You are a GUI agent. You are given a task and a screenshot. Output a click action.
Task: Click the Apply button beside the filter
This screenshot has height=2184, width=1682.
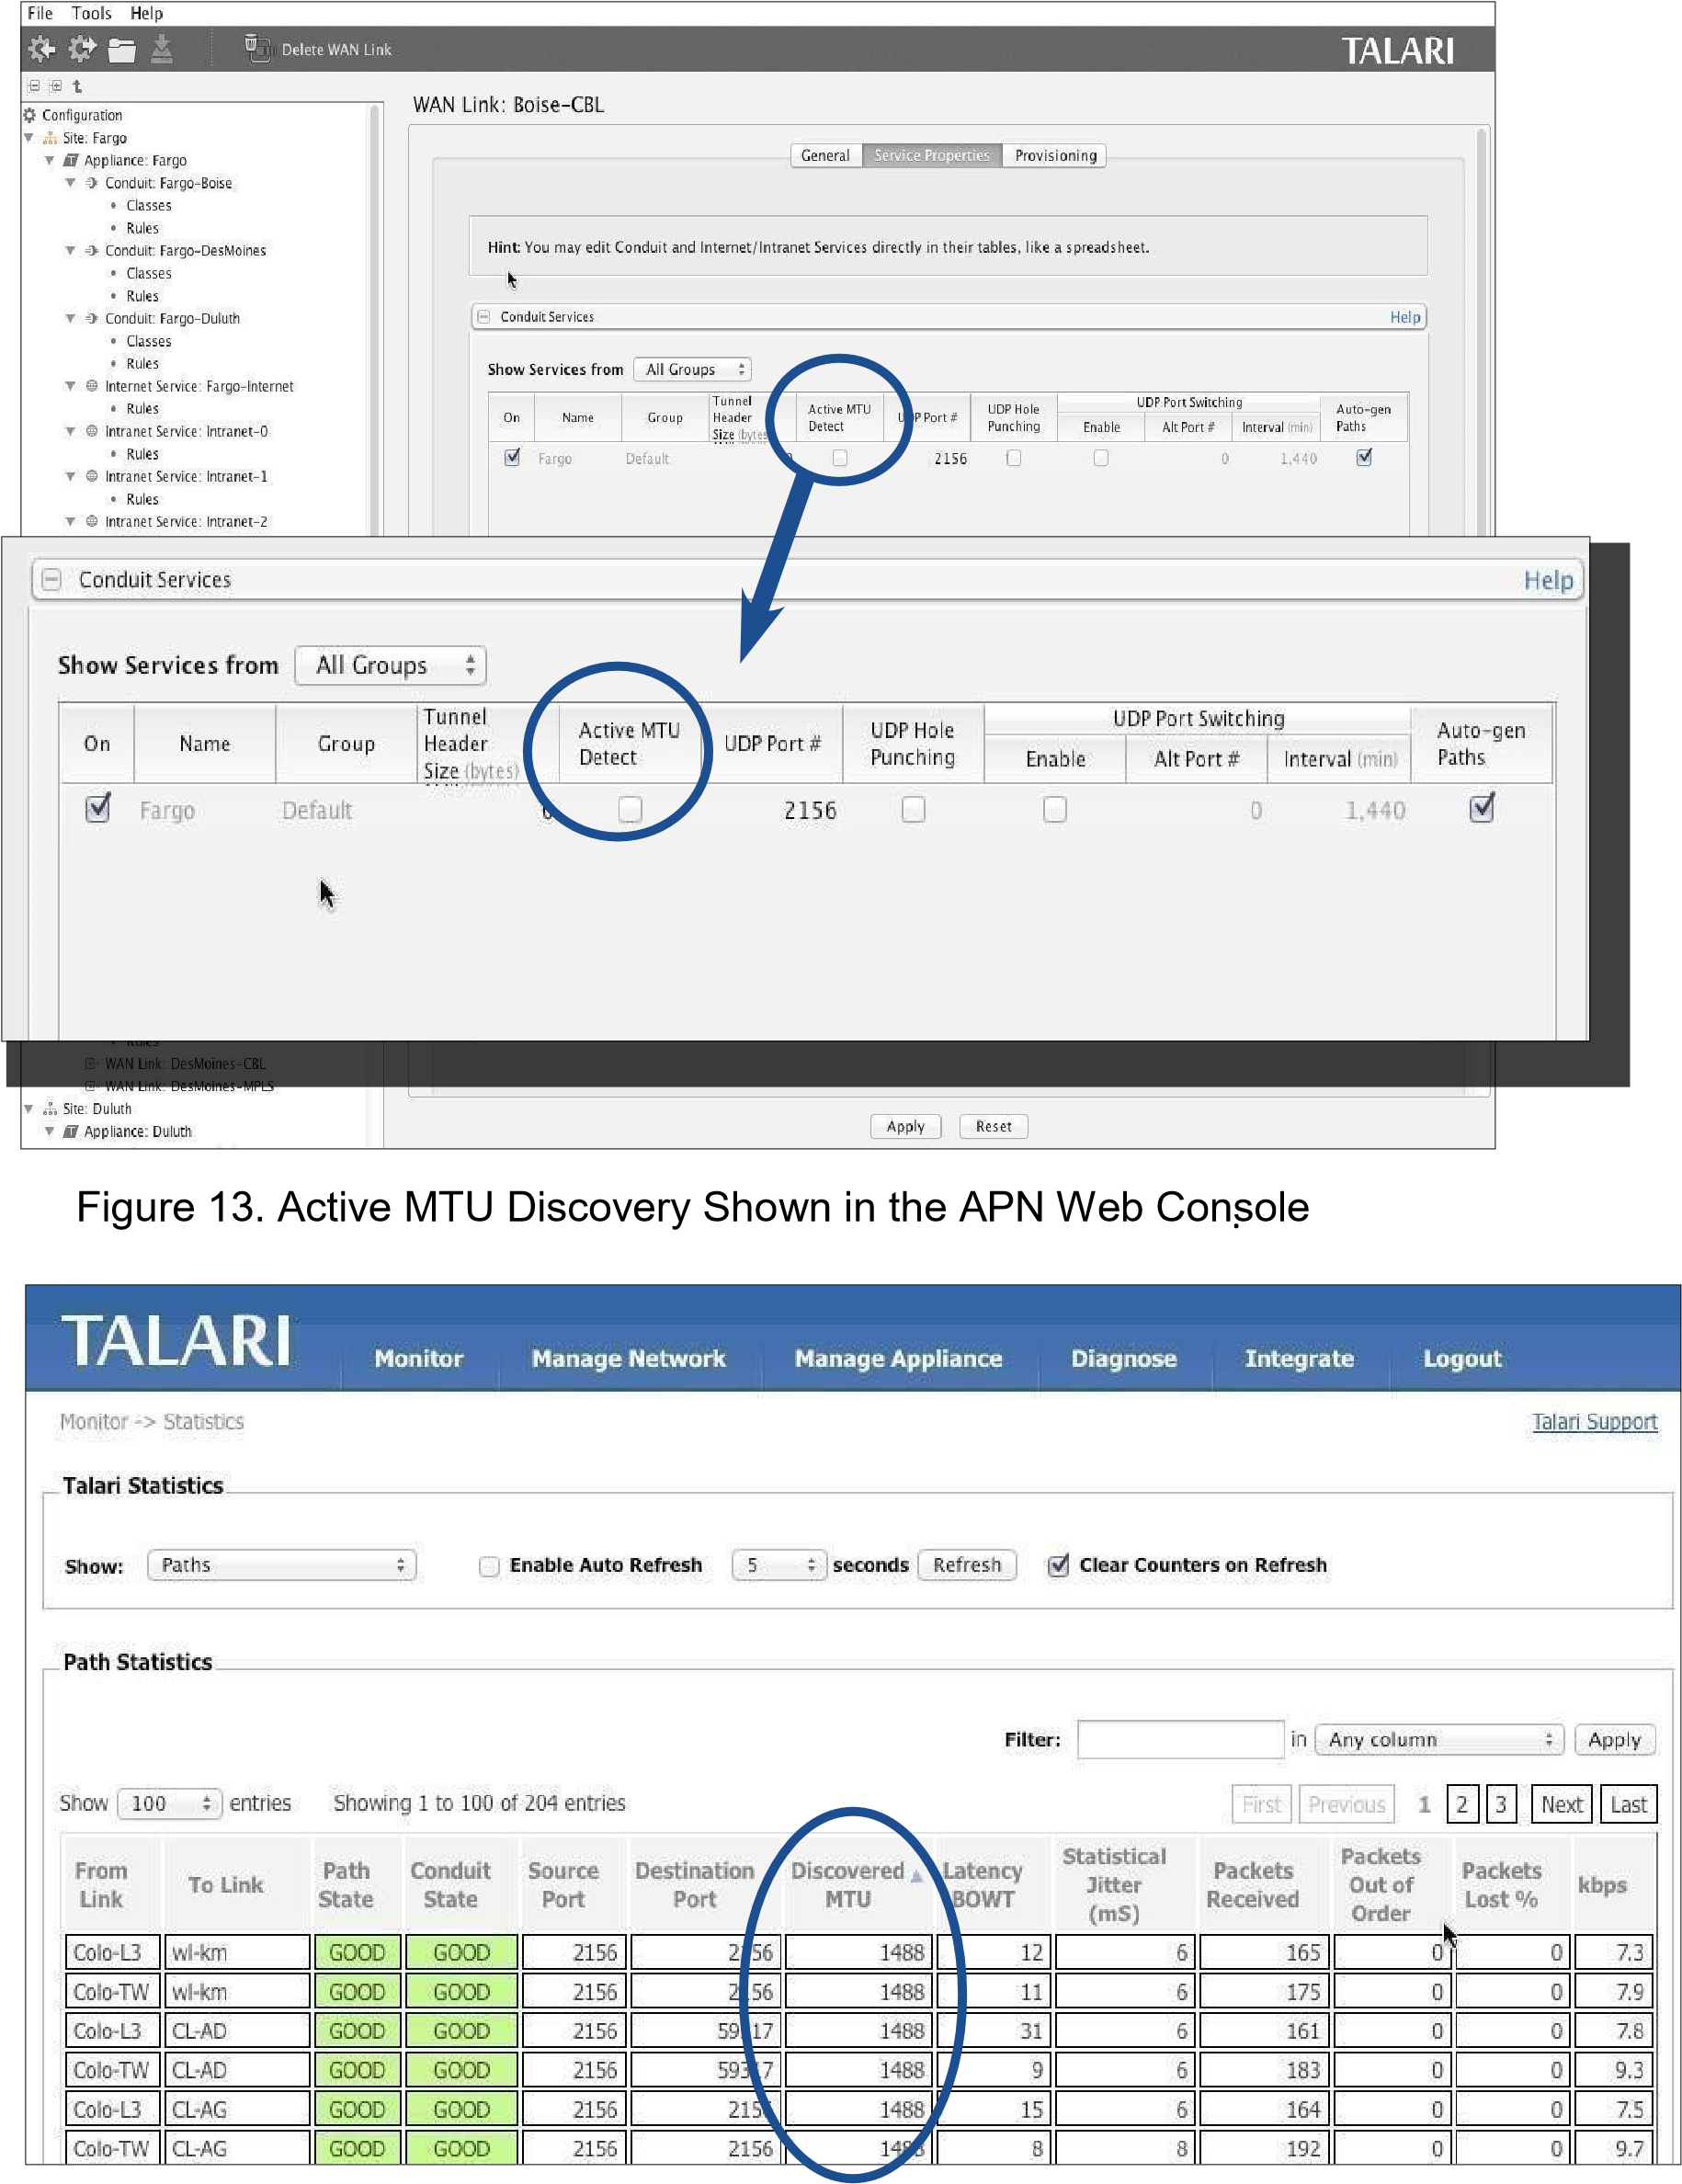(x=1615, y=1740)
